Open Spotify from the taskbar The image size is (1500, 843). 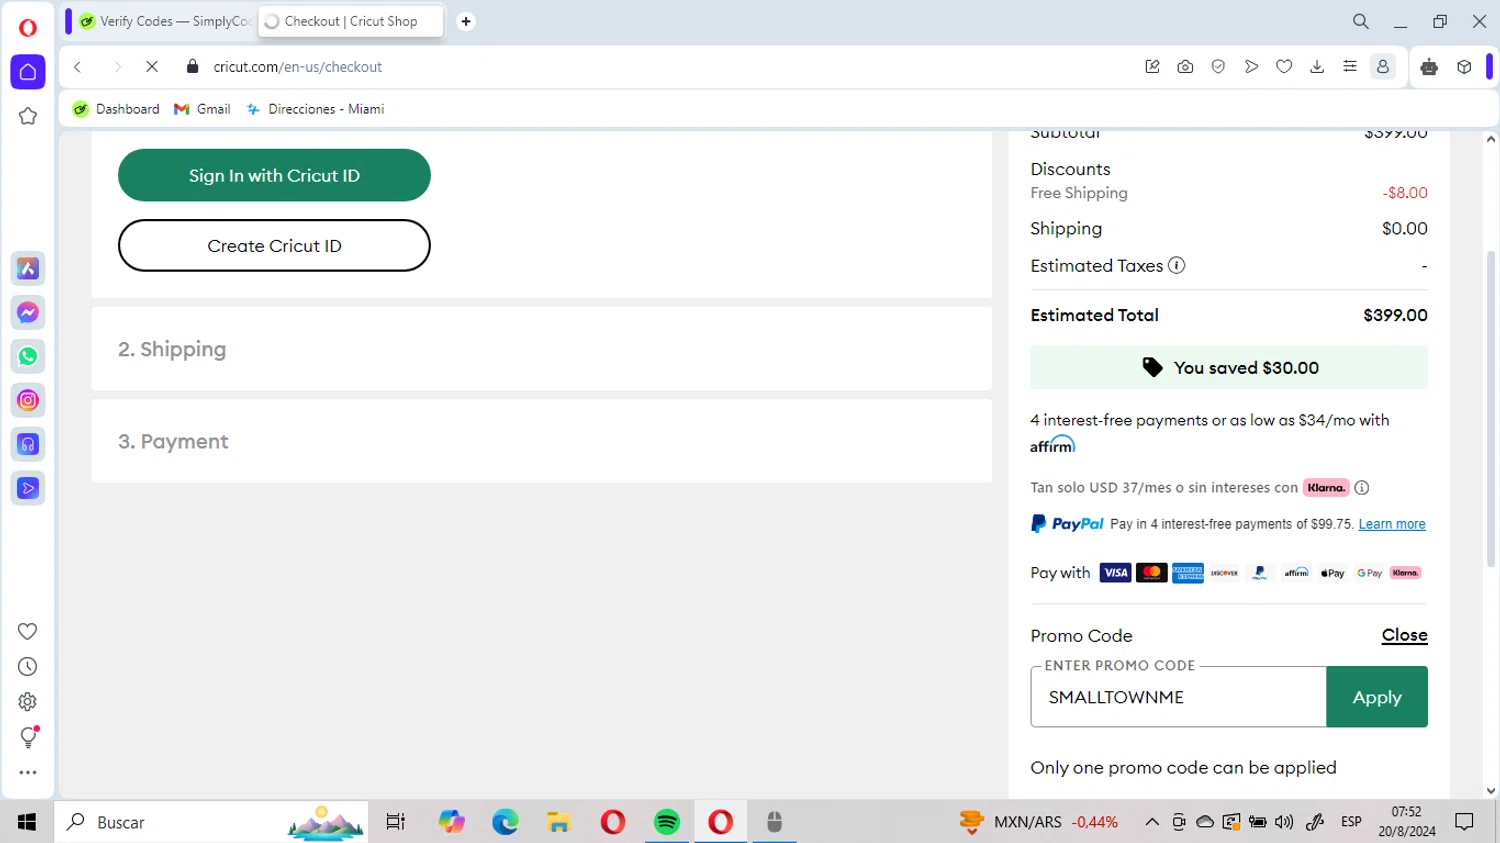(x=667, y=822)
